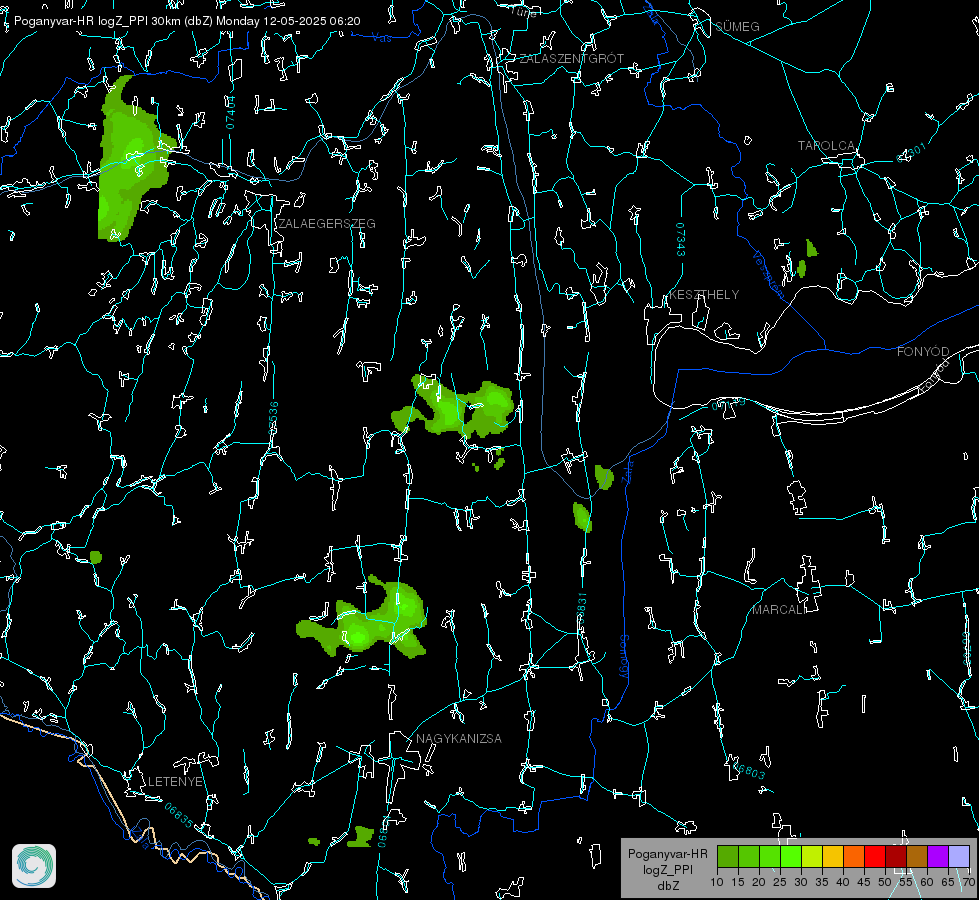Screen dimensions: 979x900
Task: Click the swirl logo icon in the corner
Action: 34,866
